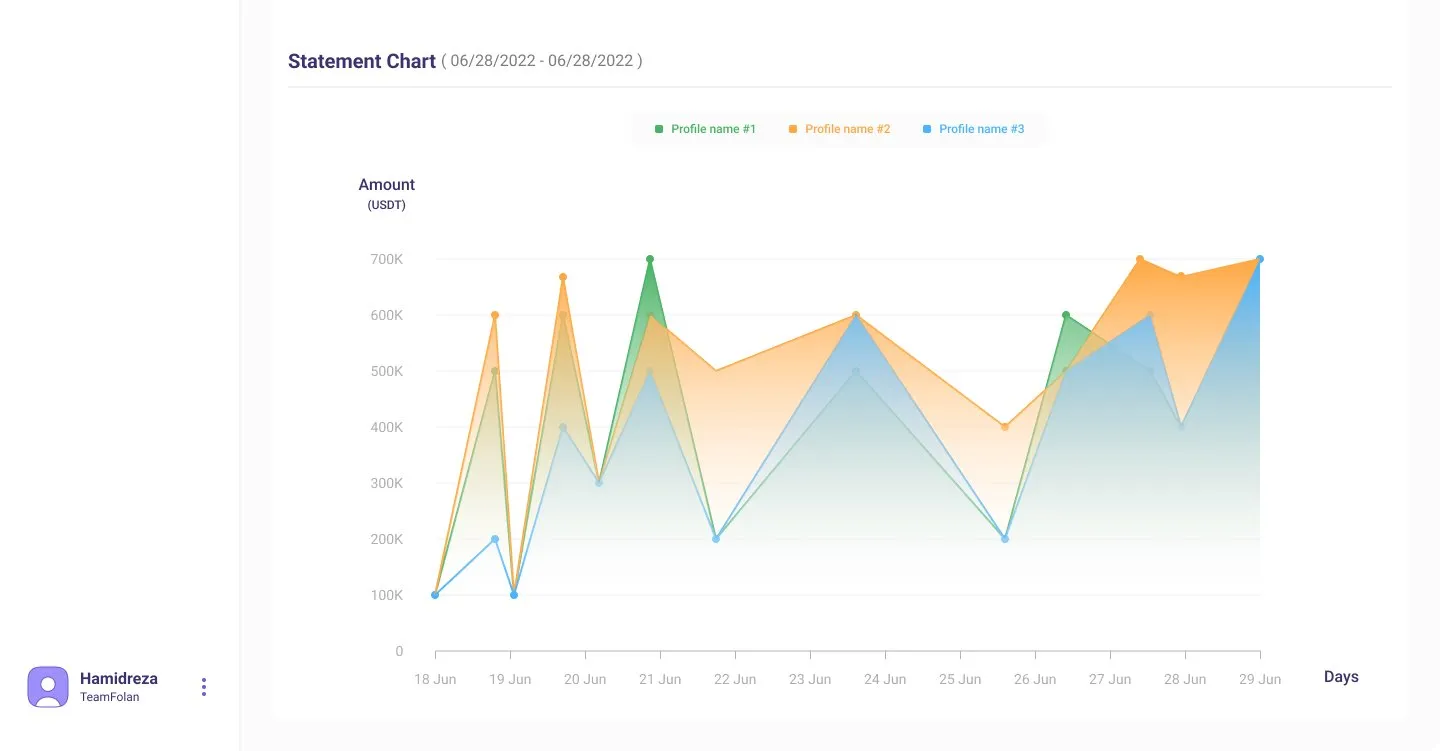Click the 24 Jun x-axis label

[885, 679]
